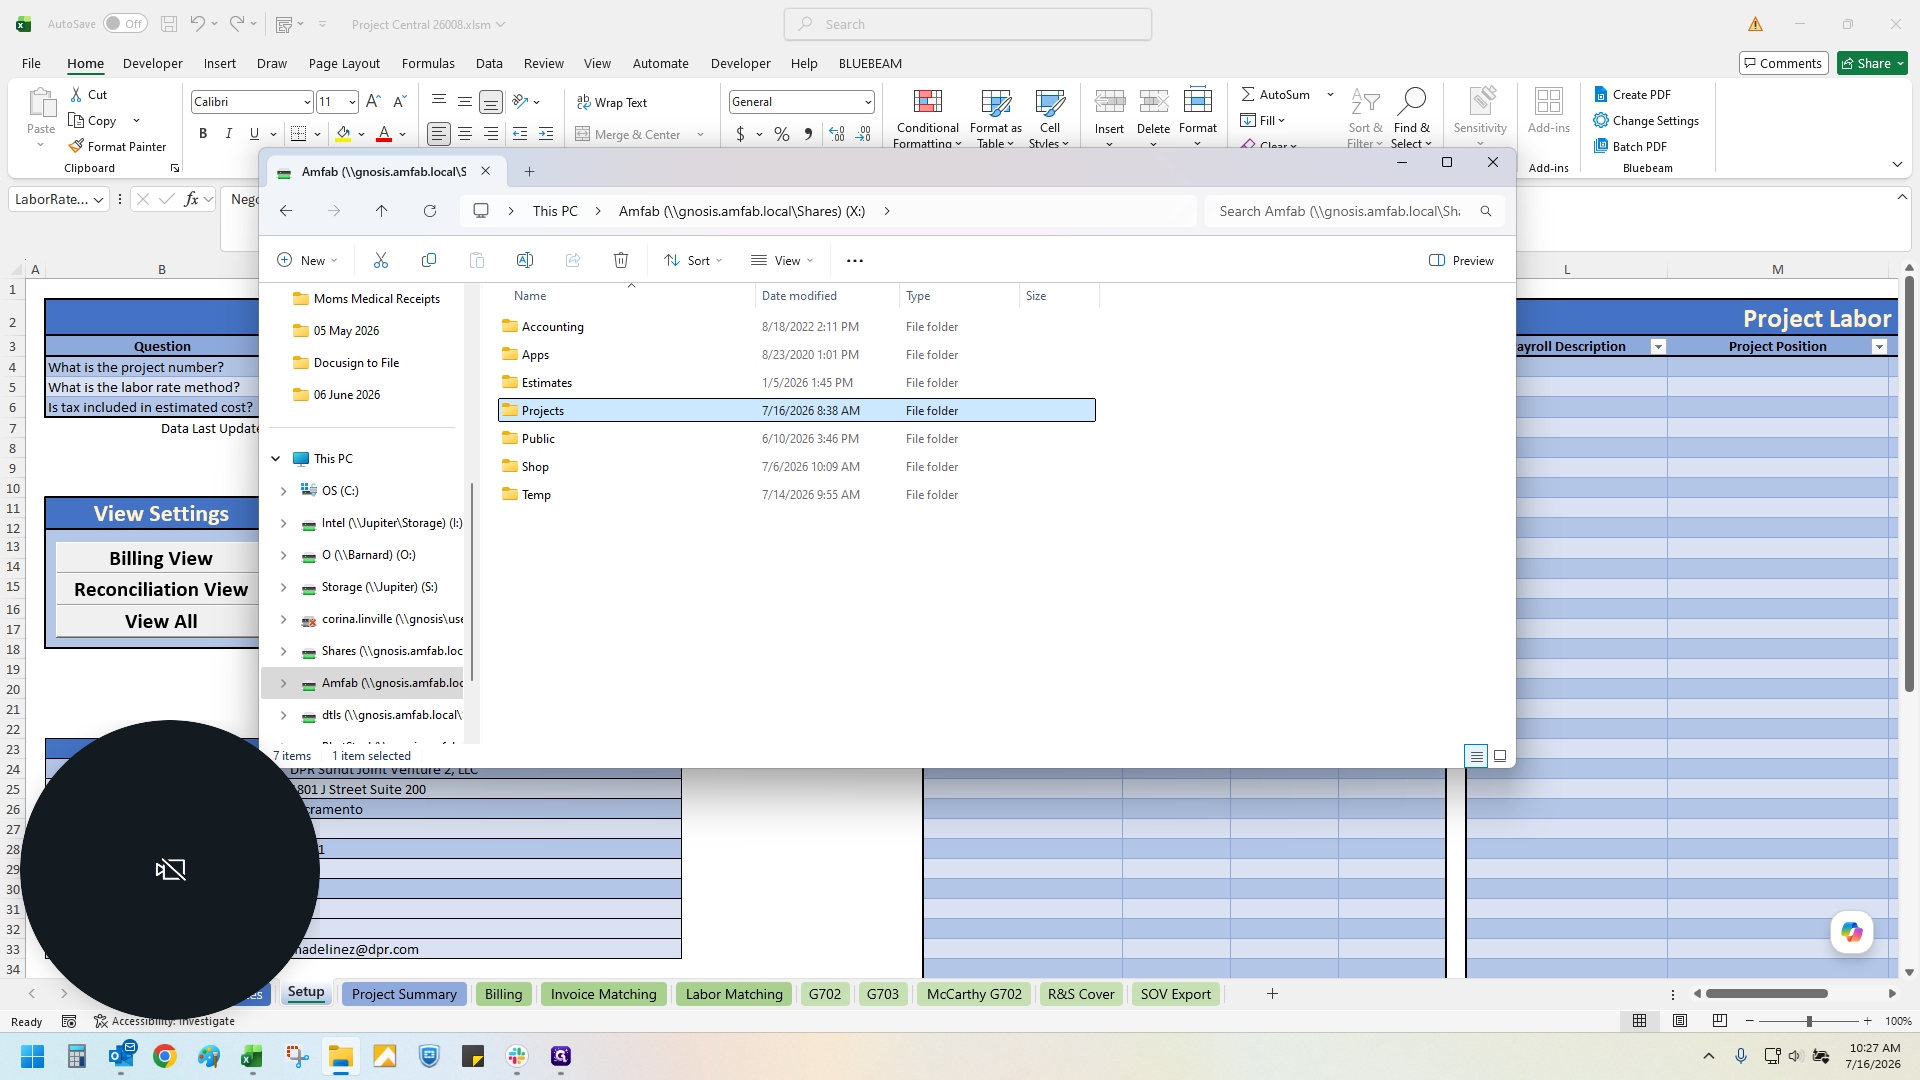Image resolution: width=1920 pixels, height=1080 pixels.
Task: Toggle the Preview pane in Explorer
Action: point(1461,260)
